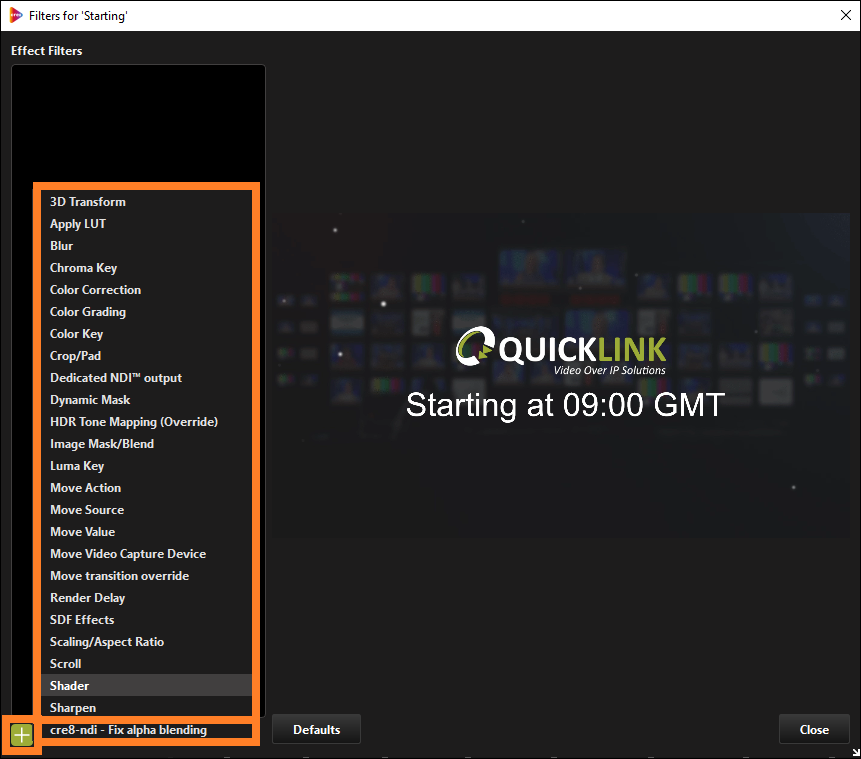Choose 3D Transform from the filter menu

coord(146,202)
